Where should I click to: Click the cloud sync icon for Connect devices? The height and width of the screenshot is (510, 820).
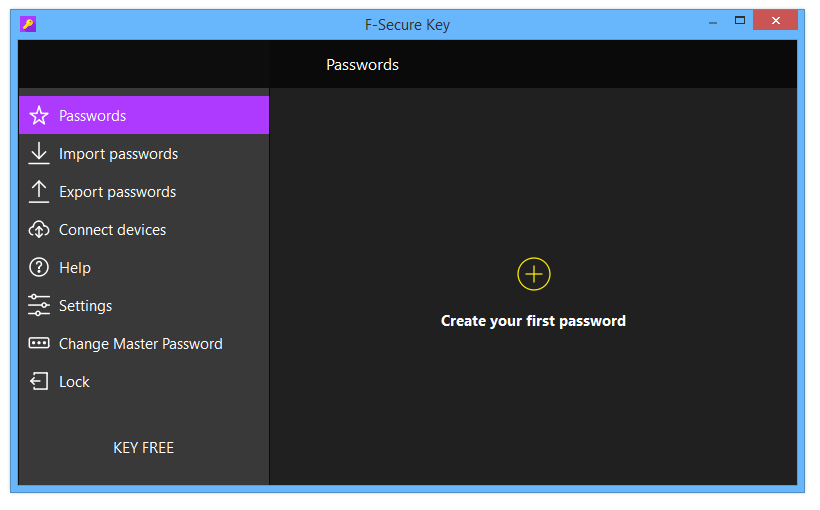tap(39, 229)
